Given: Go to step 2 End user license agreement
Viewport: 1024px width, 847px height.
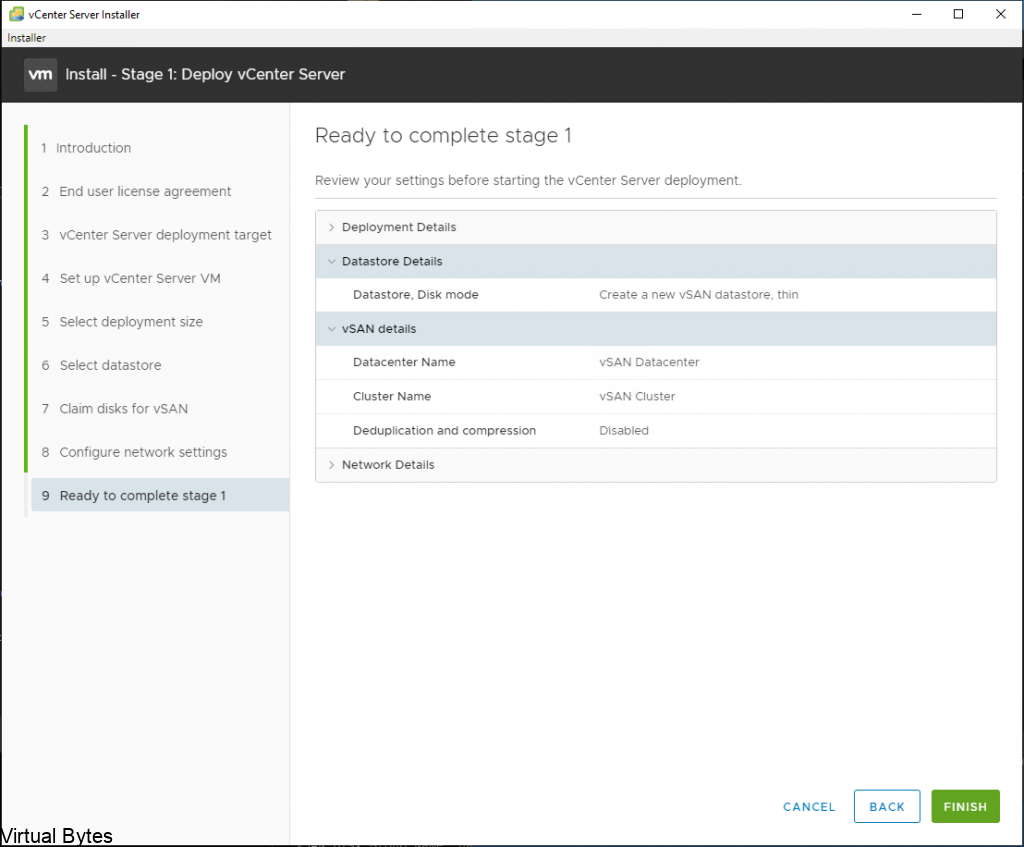Looking at the screenshot, I should [136, 191].
